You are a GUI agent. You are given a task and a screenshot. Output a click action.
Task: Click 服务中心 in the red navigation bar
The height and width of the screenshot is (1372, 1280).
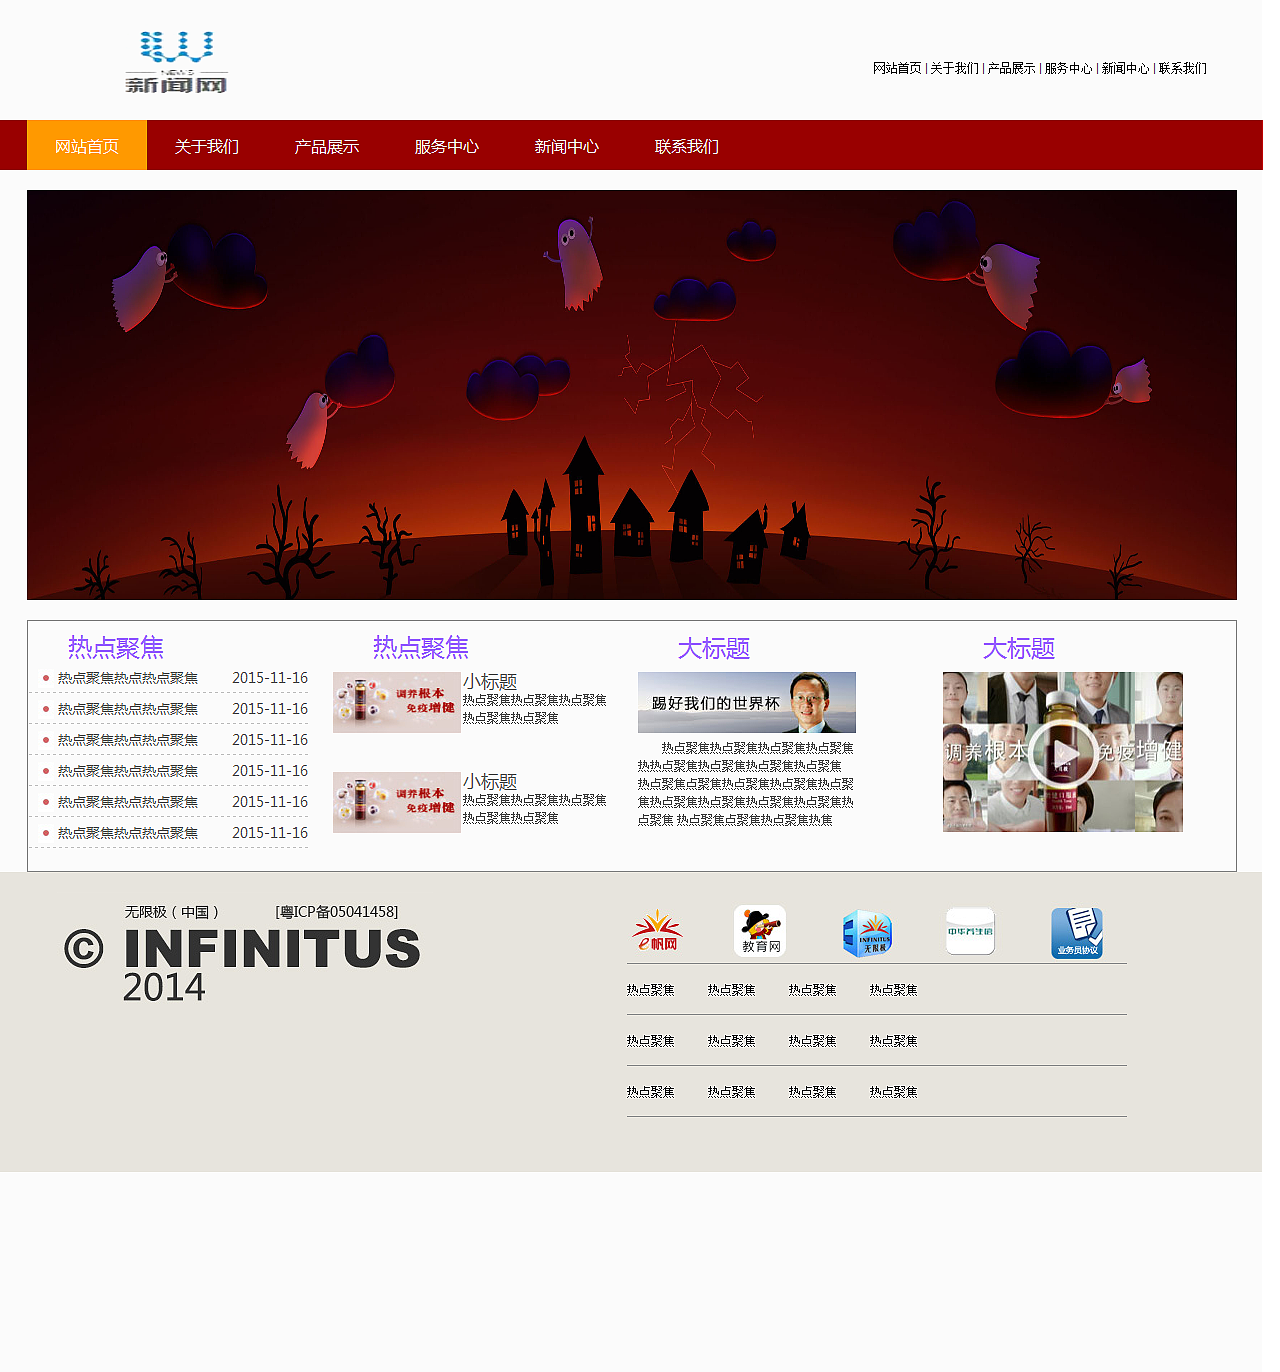pyautogui.click(x=445, y=145)
